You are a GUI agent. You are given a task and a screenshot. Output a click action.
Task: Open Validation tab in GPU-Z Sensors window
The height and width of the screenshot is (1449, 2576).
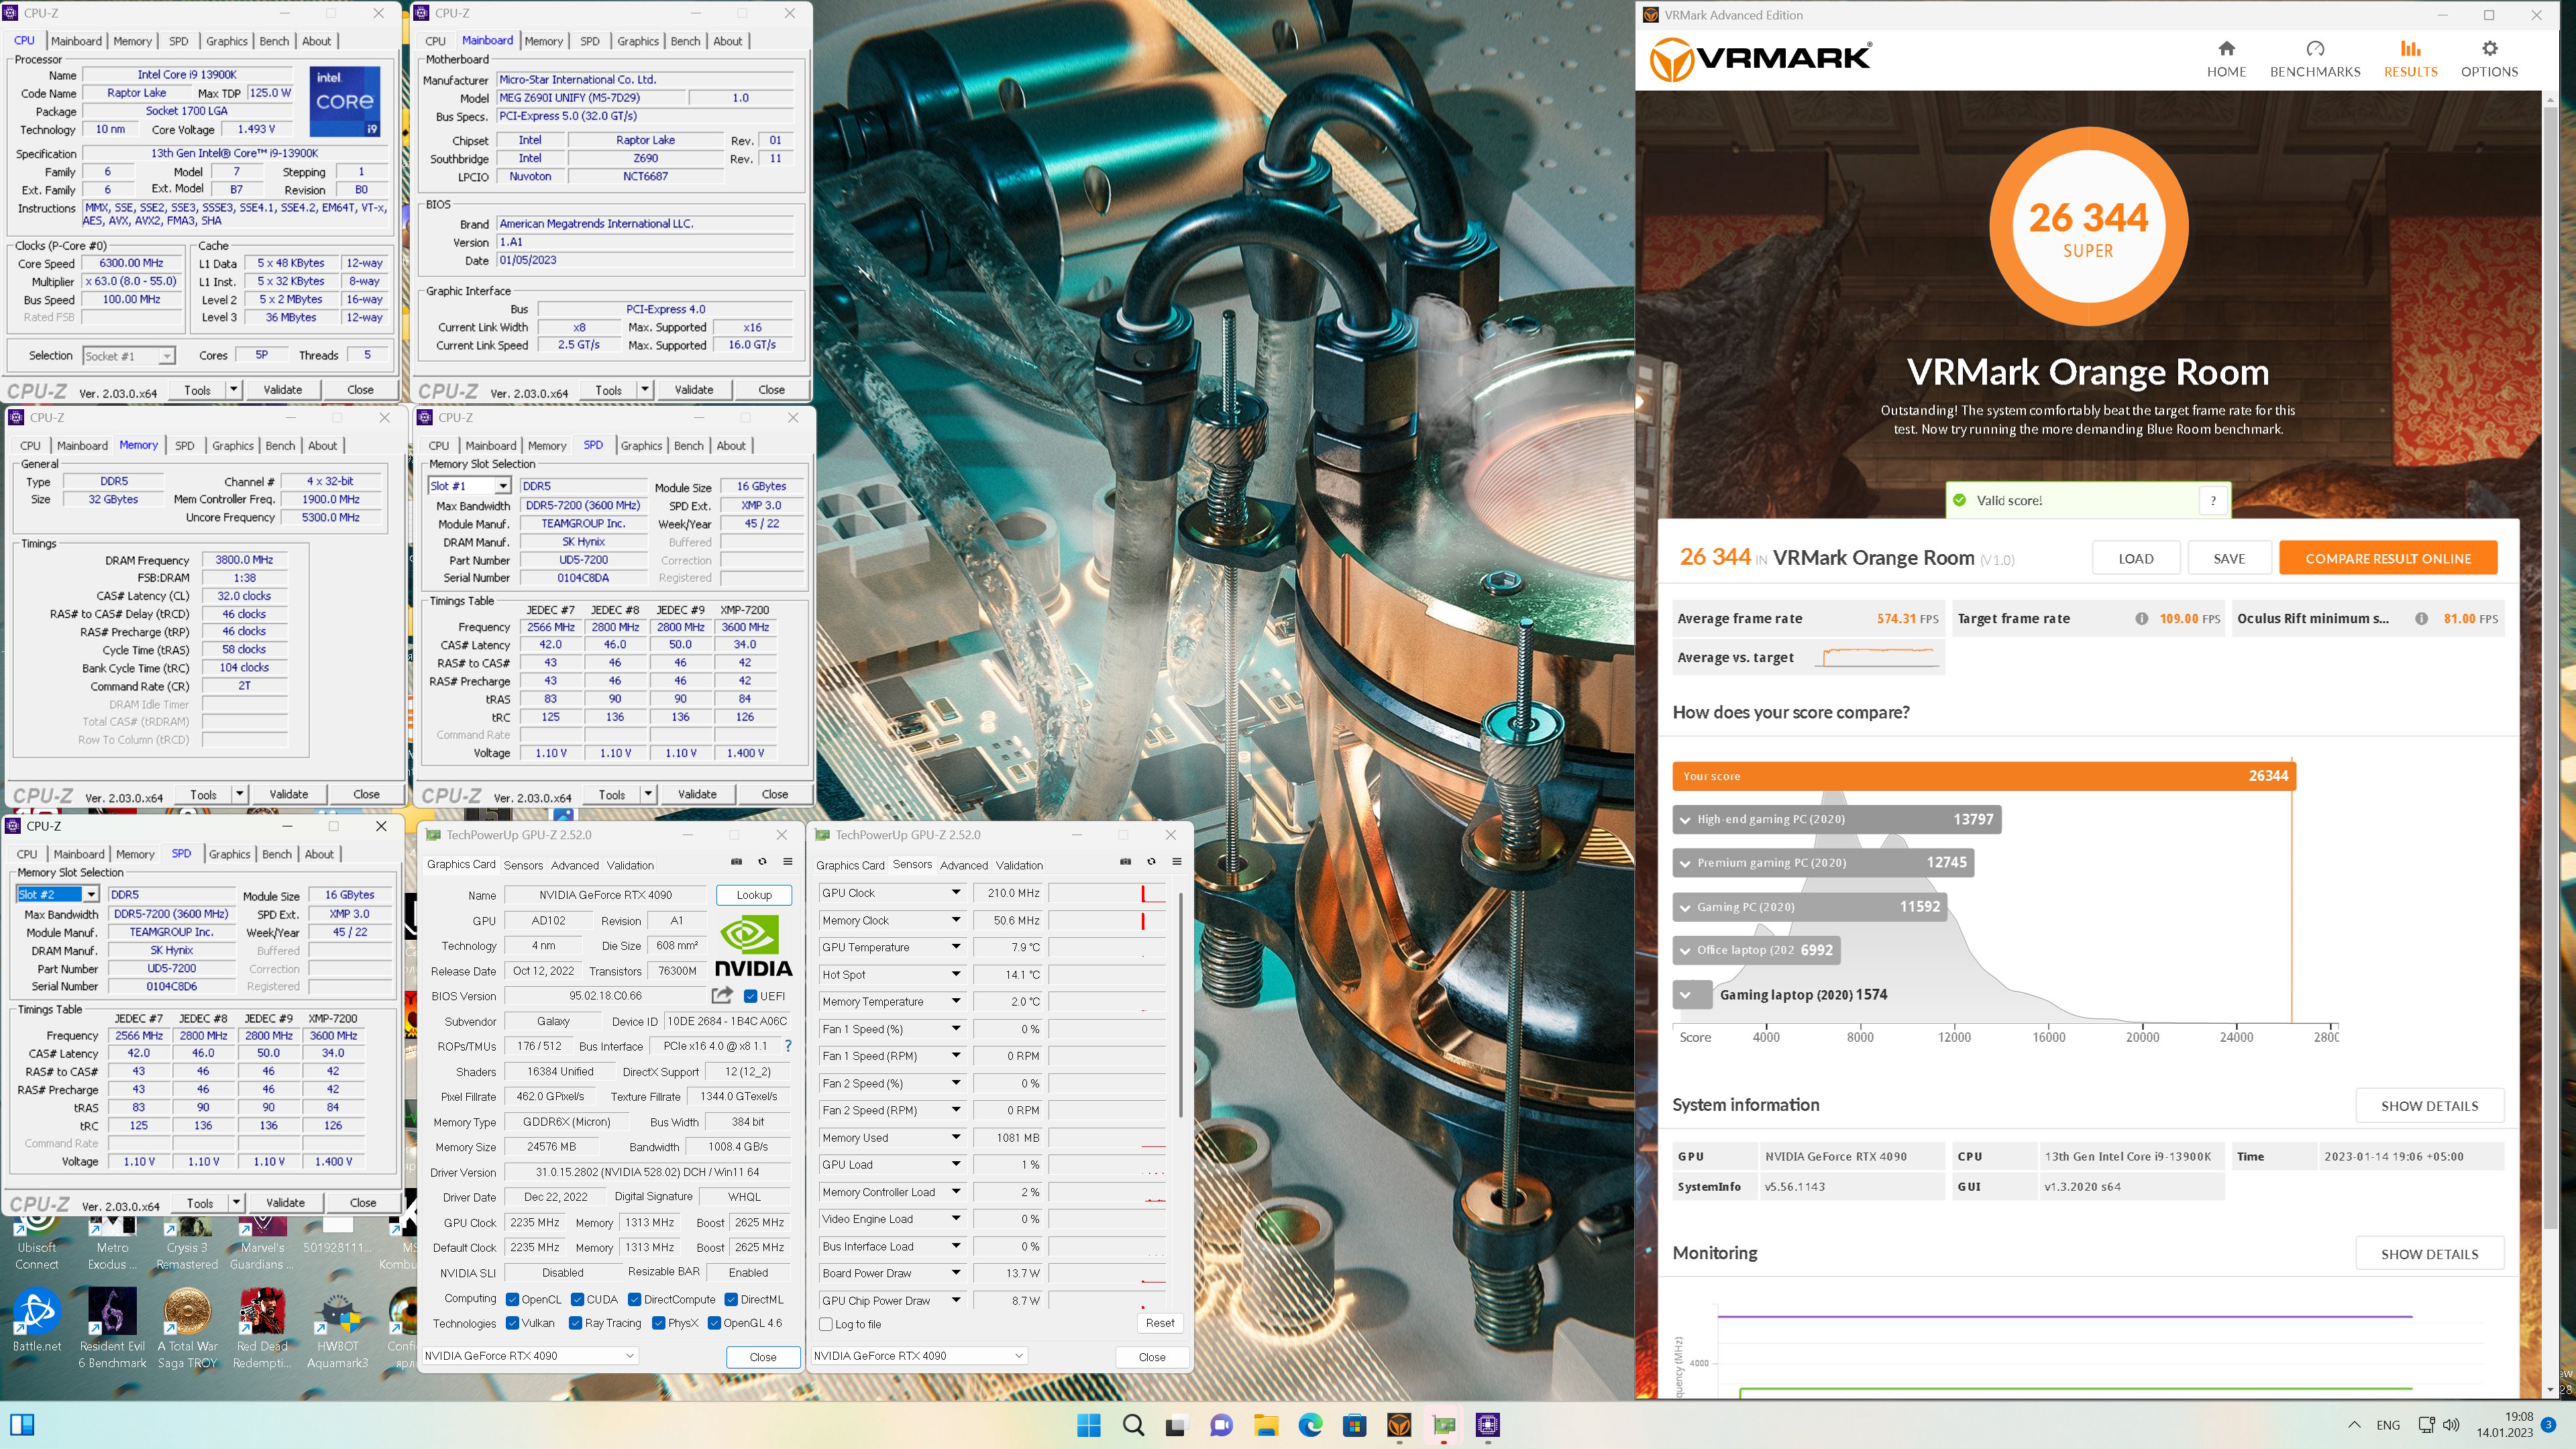1019,865
